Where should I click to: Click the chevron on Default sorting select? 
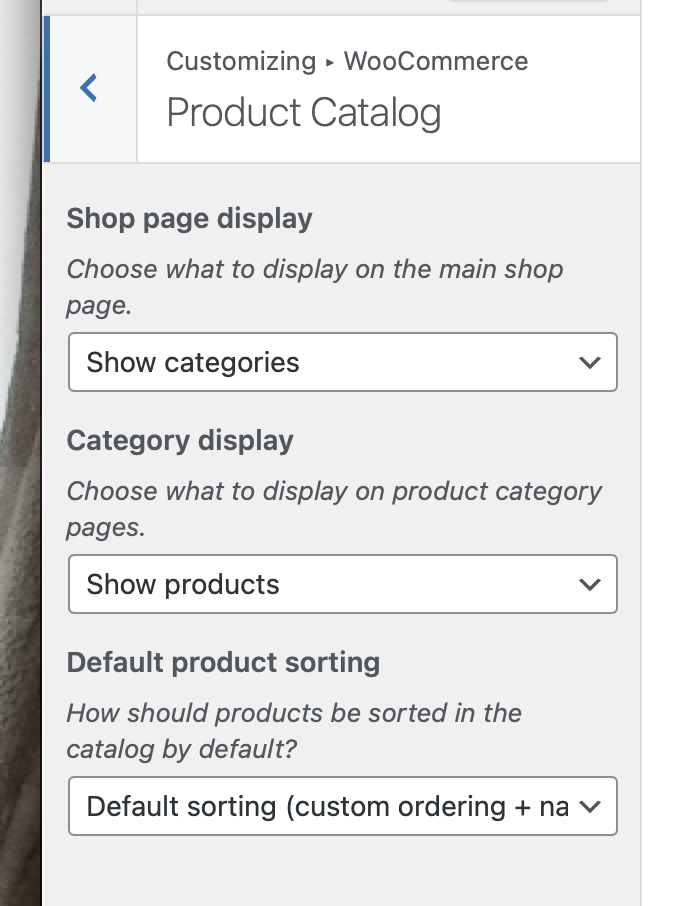coord(590,806)
